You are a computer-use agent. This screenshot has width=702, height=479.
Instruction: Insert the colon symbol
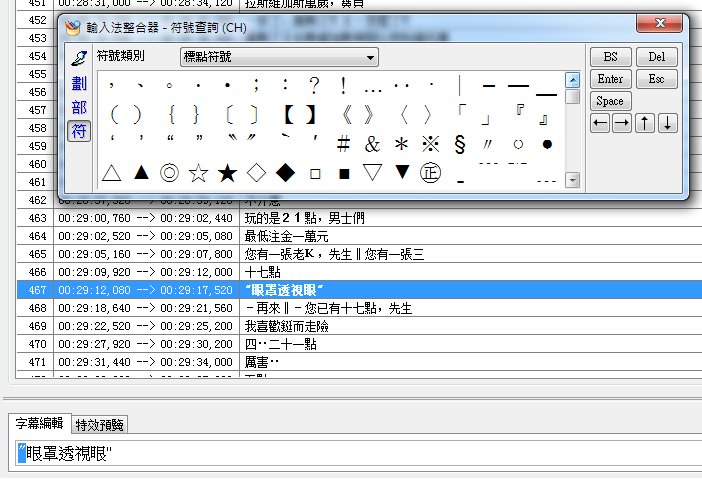tap(285, 85)
